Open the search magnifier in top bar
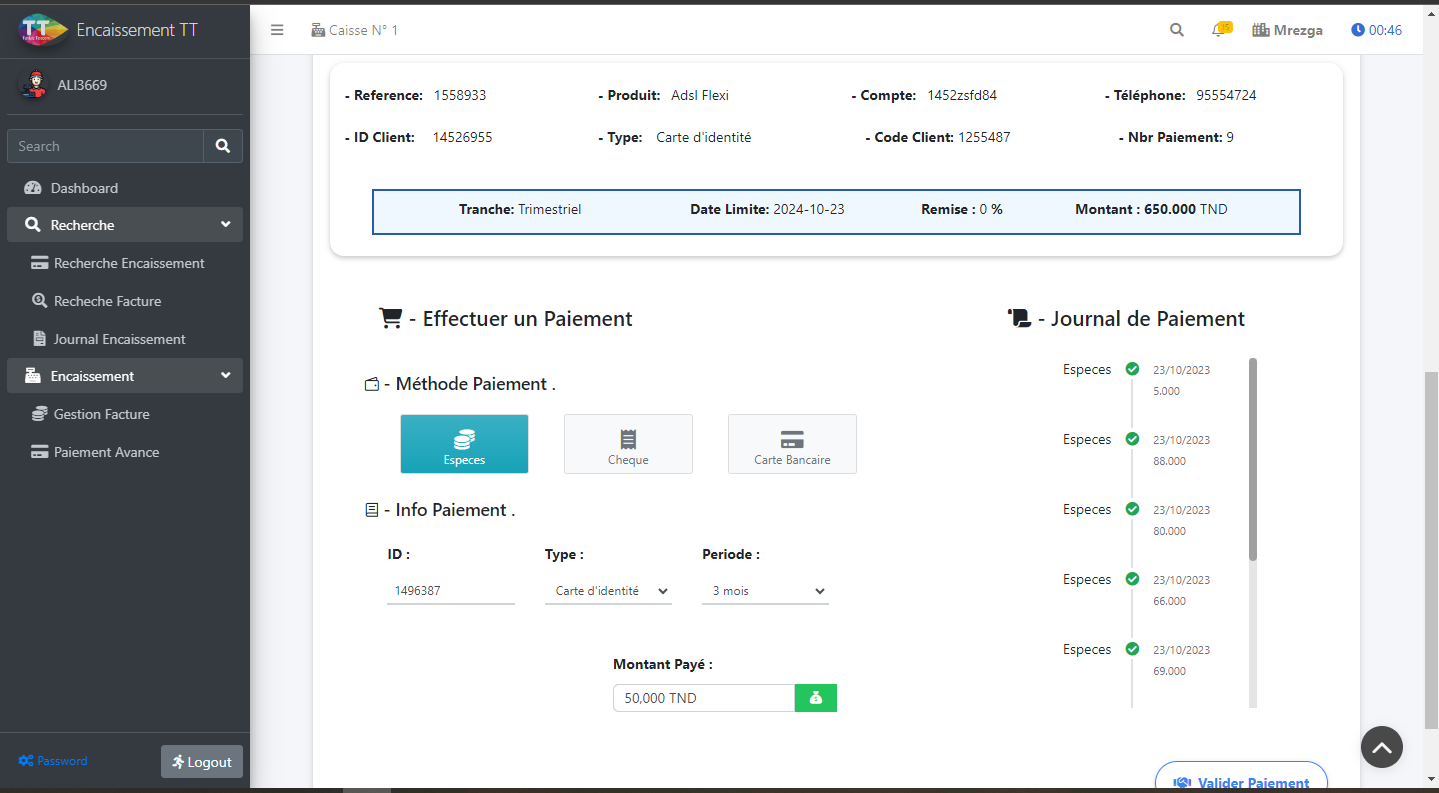 point(1177,30)
